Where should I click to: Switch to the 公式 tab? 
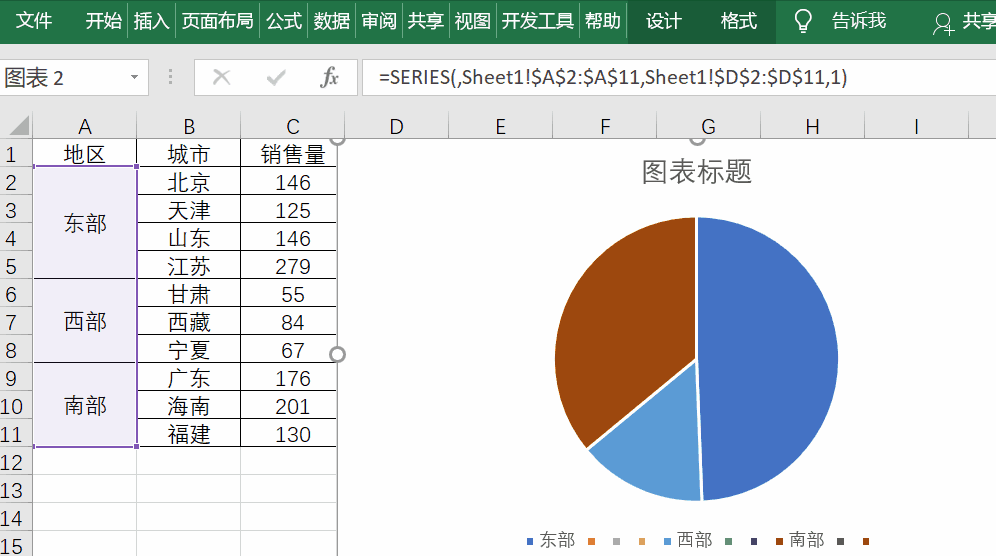[284, 21]
